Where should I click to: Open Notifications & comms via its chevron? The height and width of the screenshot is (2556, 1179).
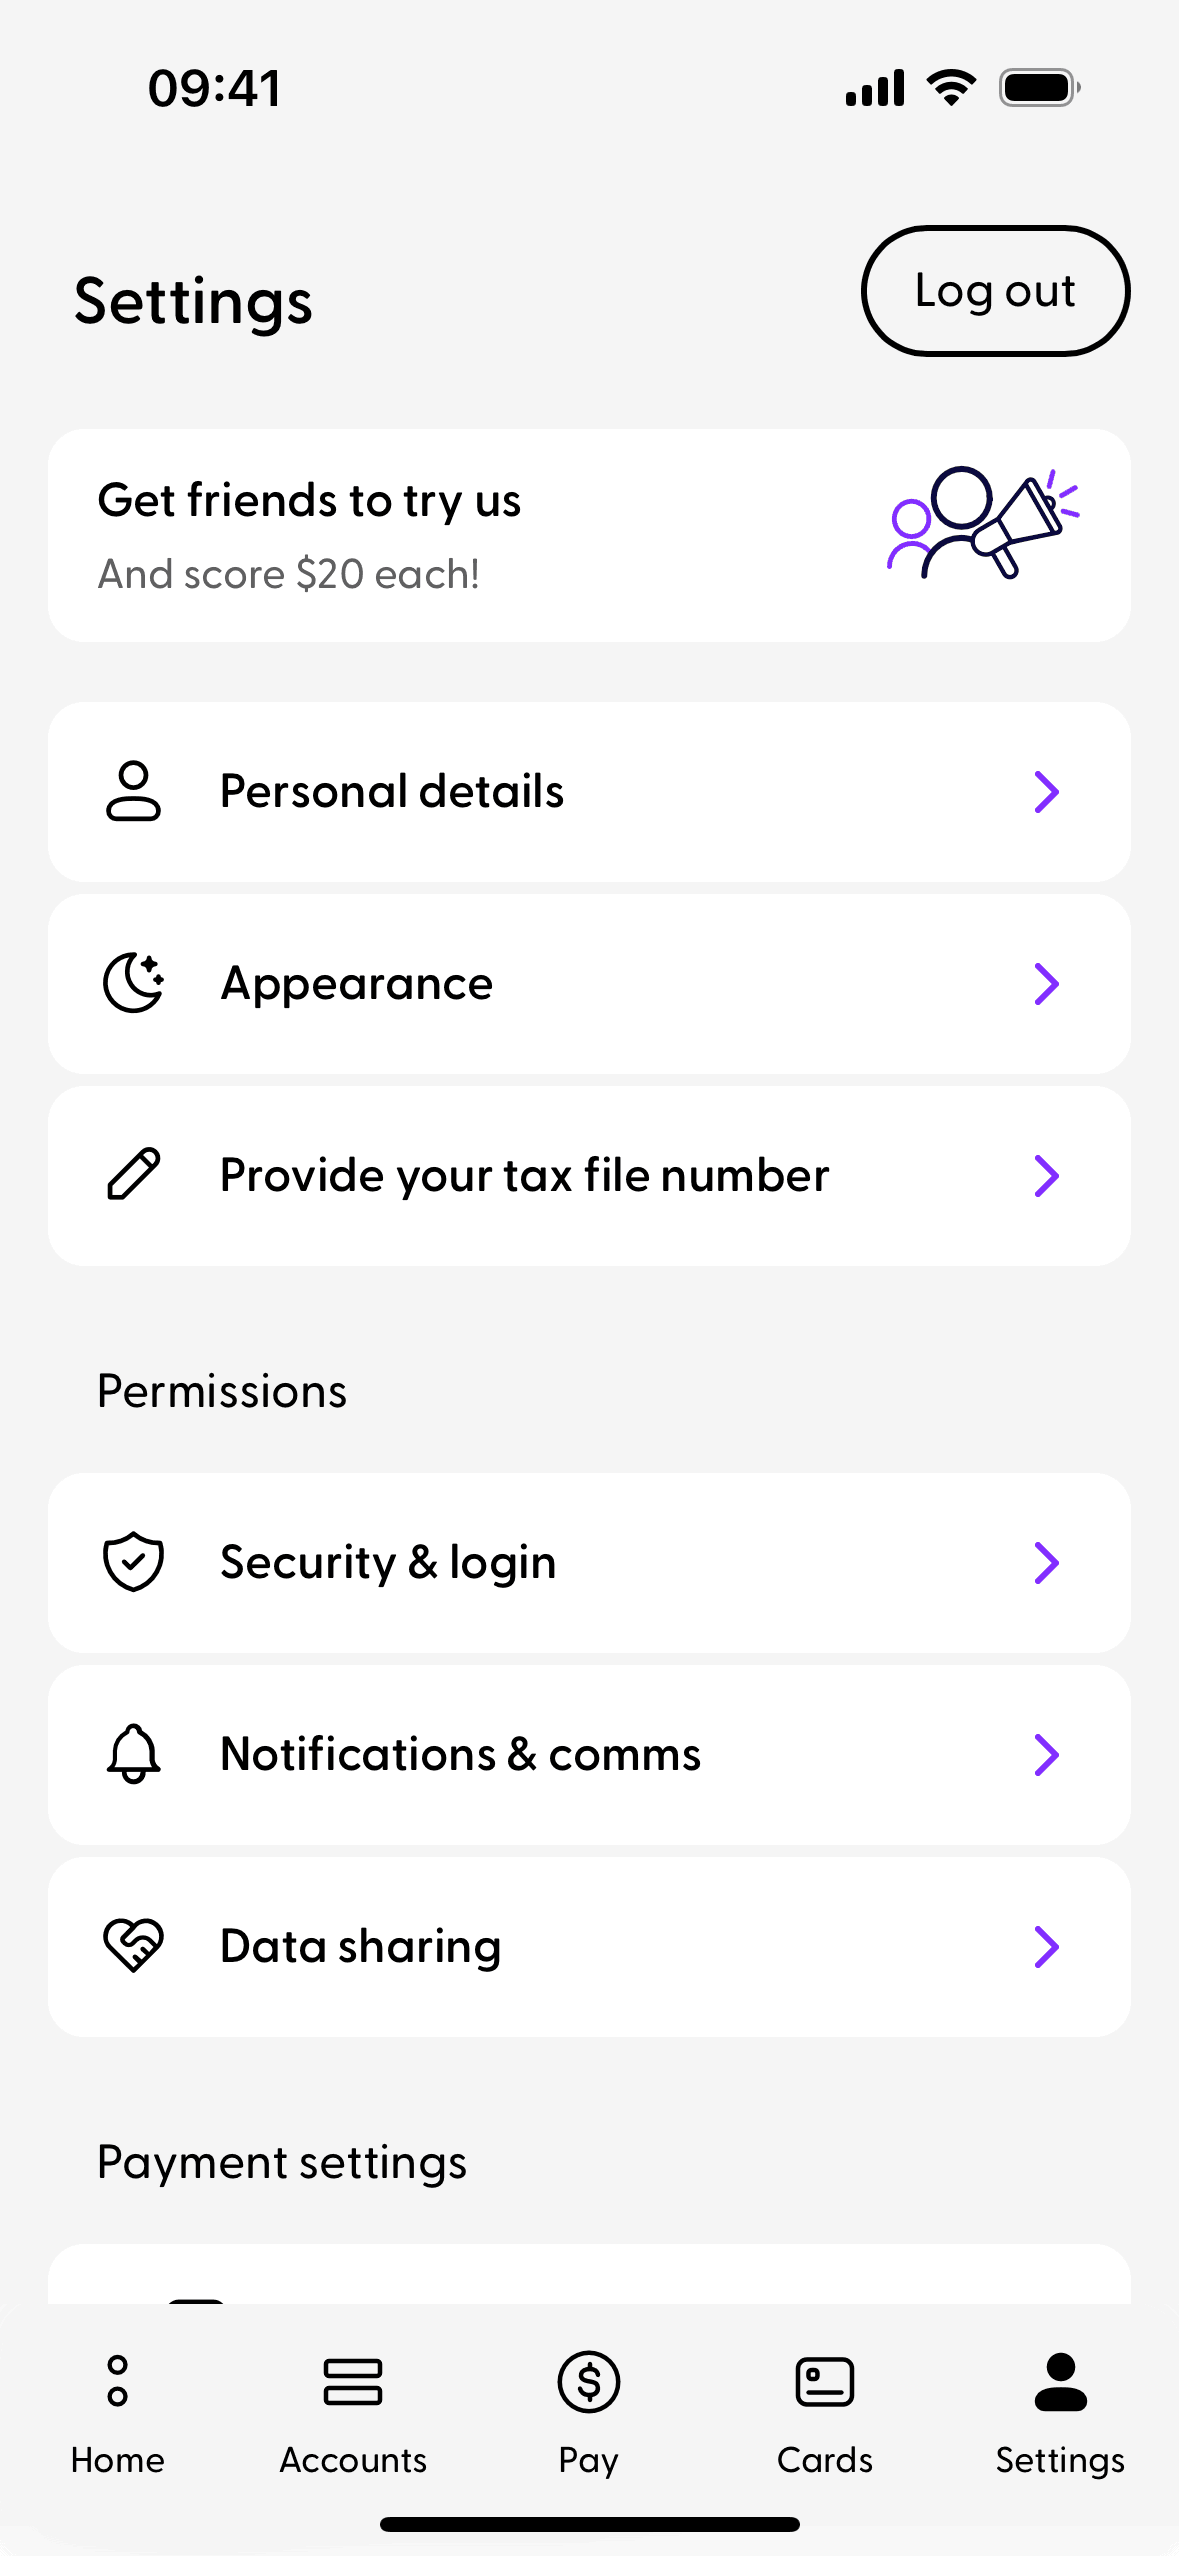[1046, 1754]
